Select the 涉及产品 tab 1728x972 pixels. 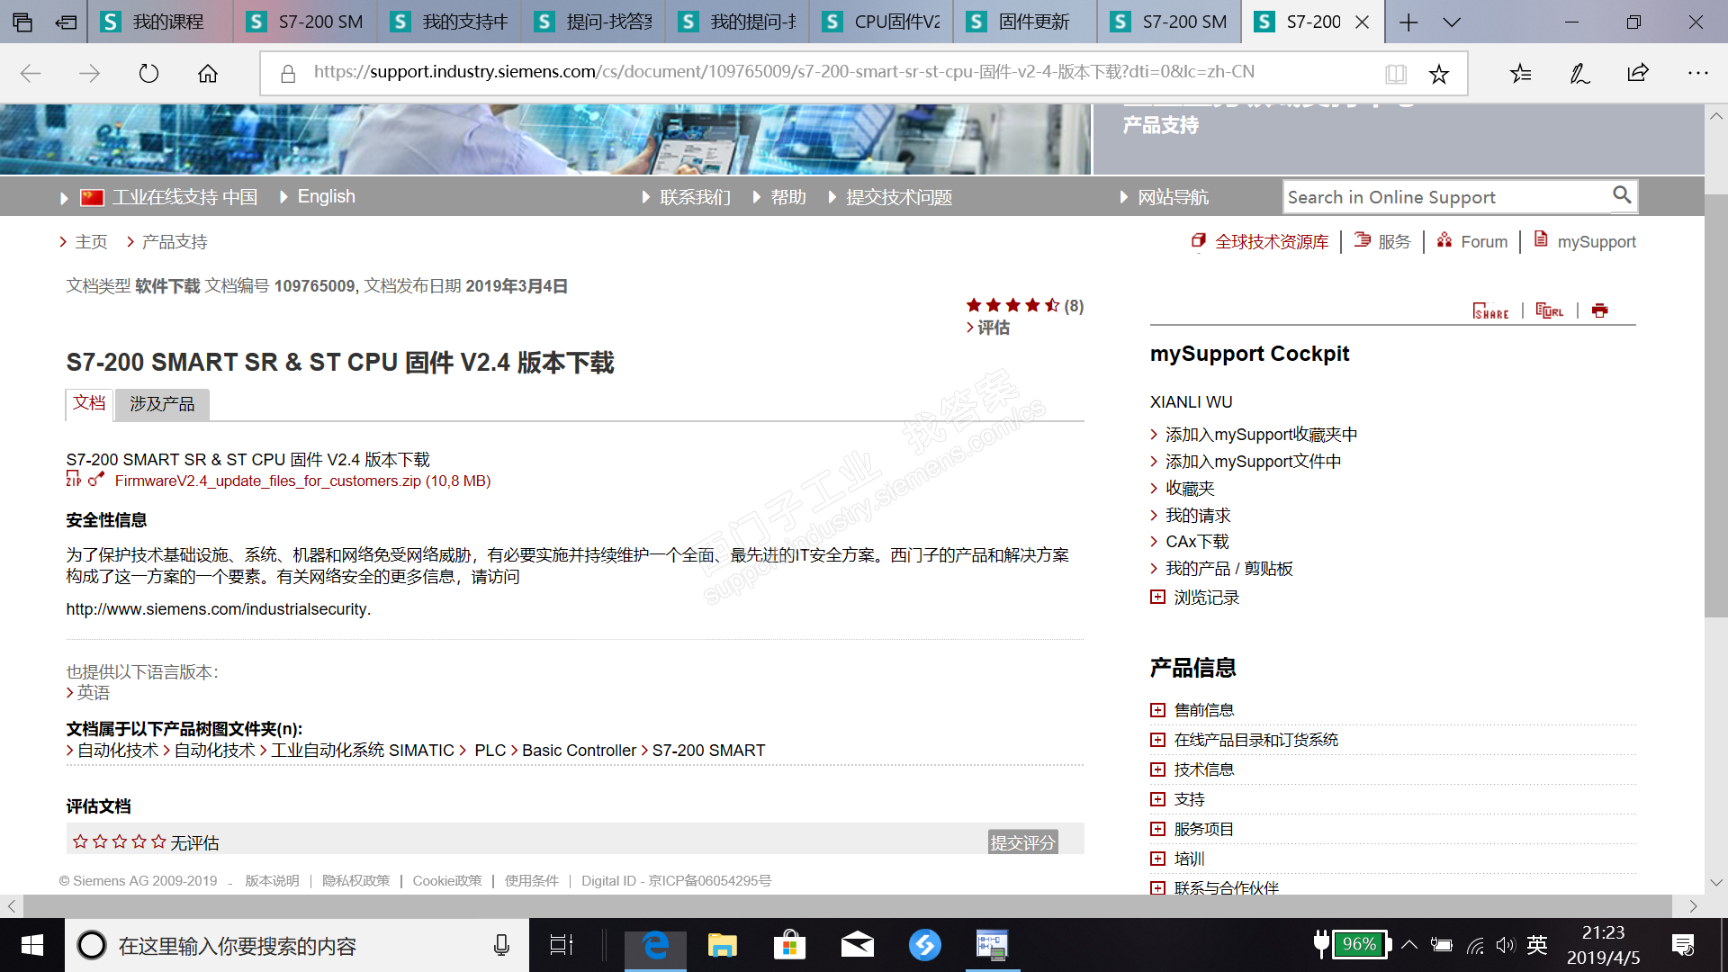[162, 404]
